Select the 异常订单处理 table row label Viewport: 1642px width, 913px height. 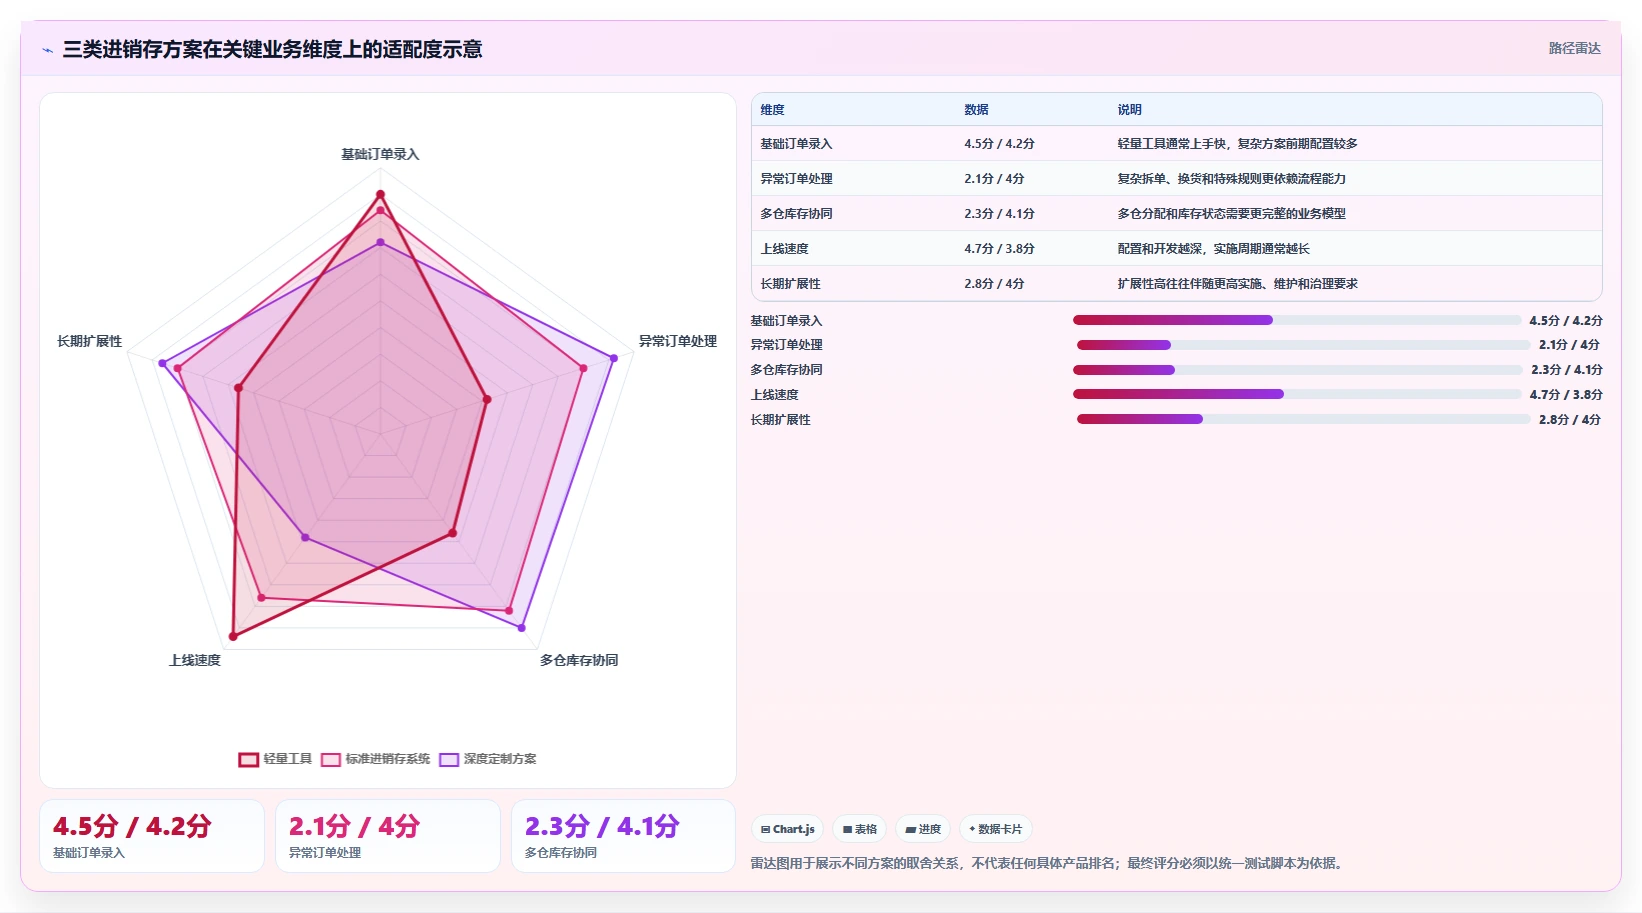pos(796,179)
